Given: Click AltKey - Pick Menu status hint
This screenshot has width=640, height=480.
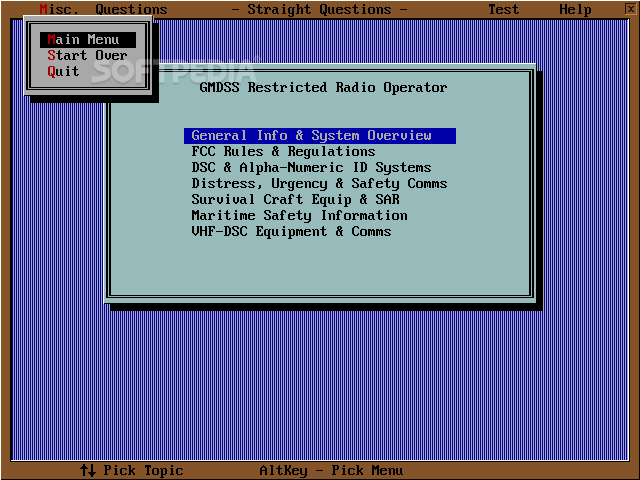Looking at the screenshot, I should click(x=331, y=470).
